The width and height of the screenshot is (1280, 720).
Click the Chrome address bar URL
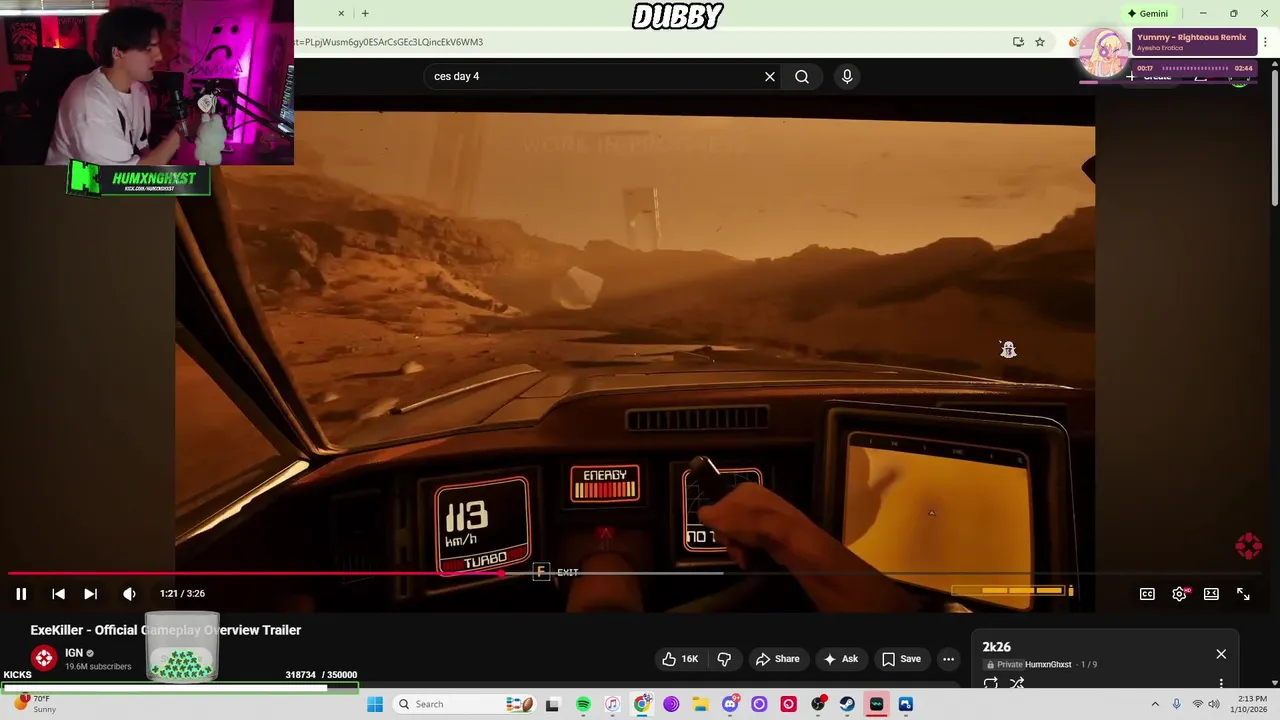pyautogui.click(x=389, y=42)
